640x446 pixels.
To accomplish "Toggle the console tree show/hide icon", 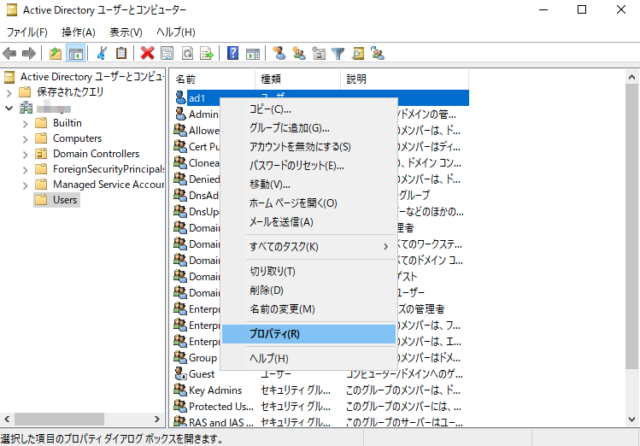I will point(76,53).
